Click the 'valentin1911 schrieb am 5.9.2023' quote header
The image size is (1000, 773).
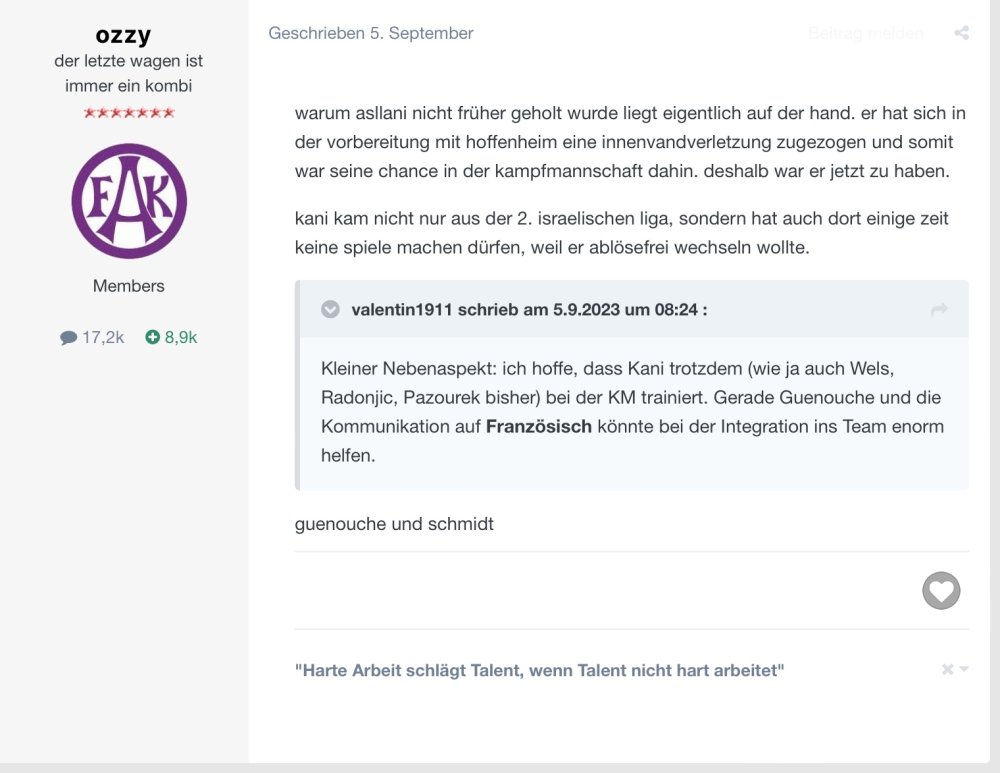pyautogui.click(x=529, y=310)
